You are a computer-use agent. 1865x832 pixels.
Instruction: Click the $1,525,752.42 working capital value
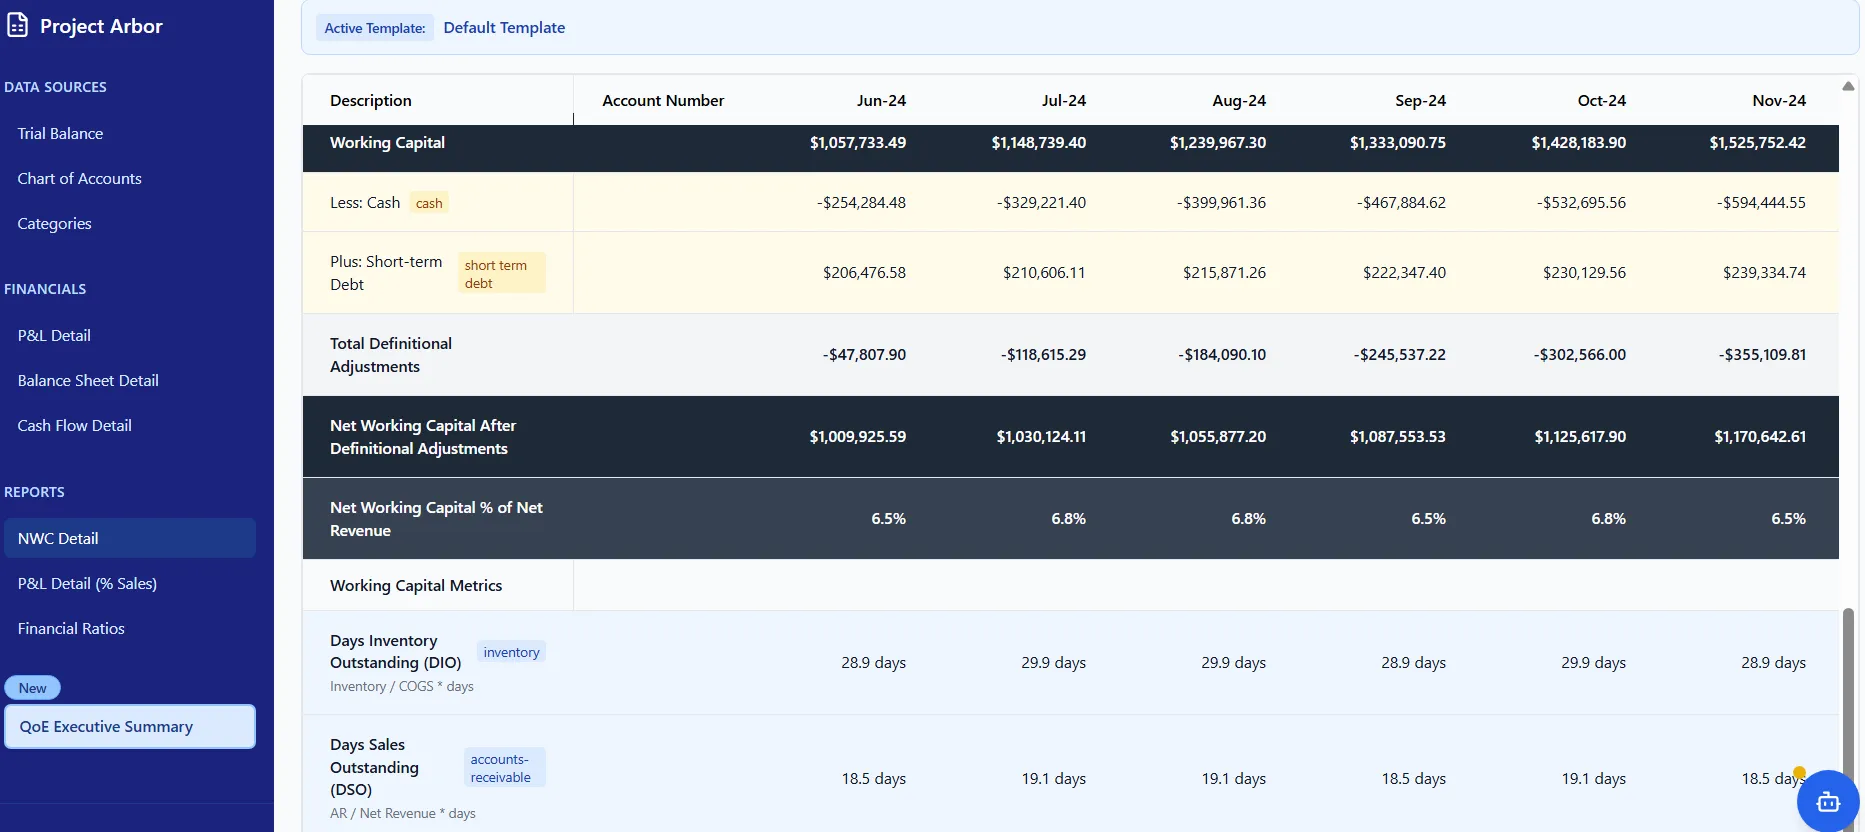click(x=1757, y=142)
